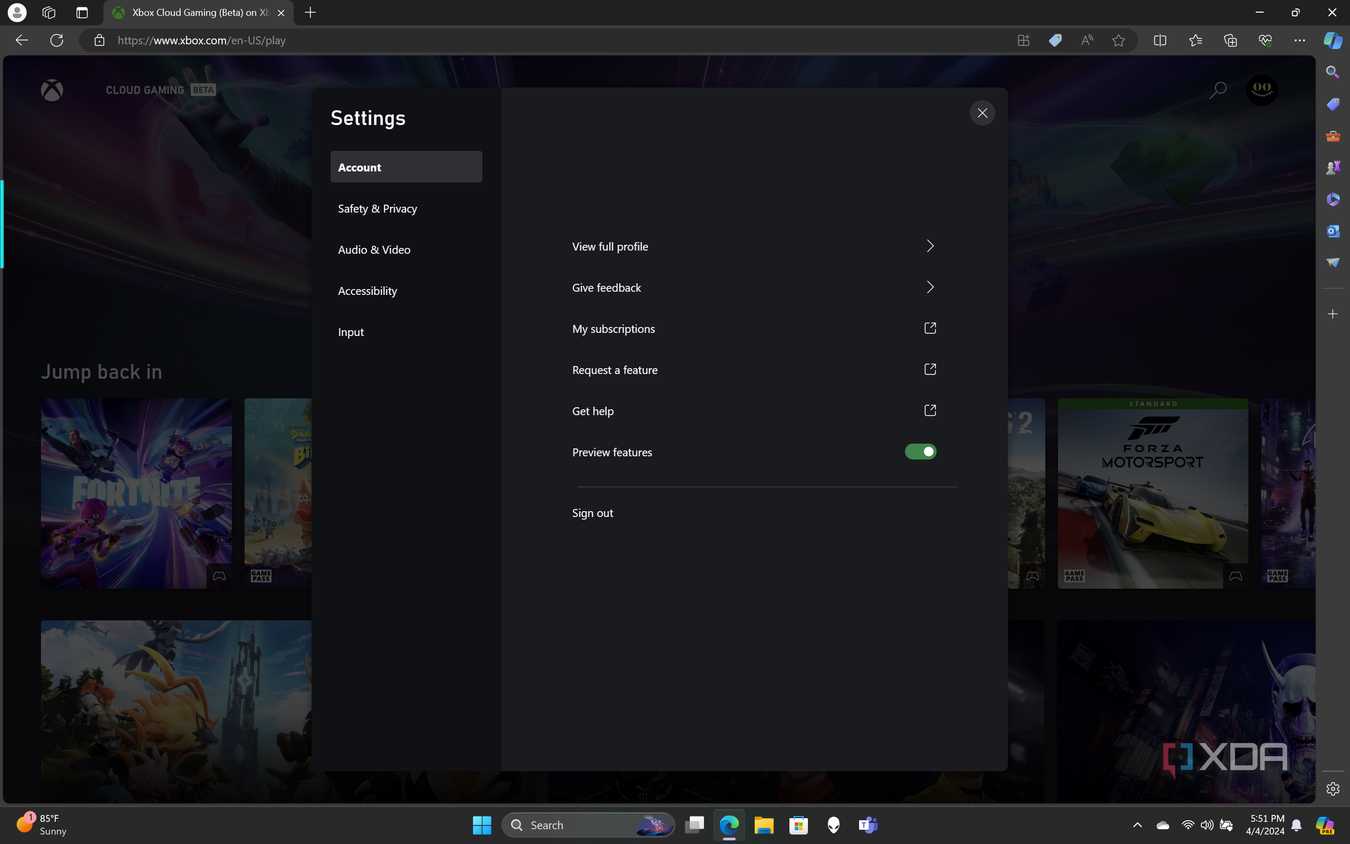The image size is (1350, 844).
Task: Click the Request a feature external link icon
Action: coord(930,369)
